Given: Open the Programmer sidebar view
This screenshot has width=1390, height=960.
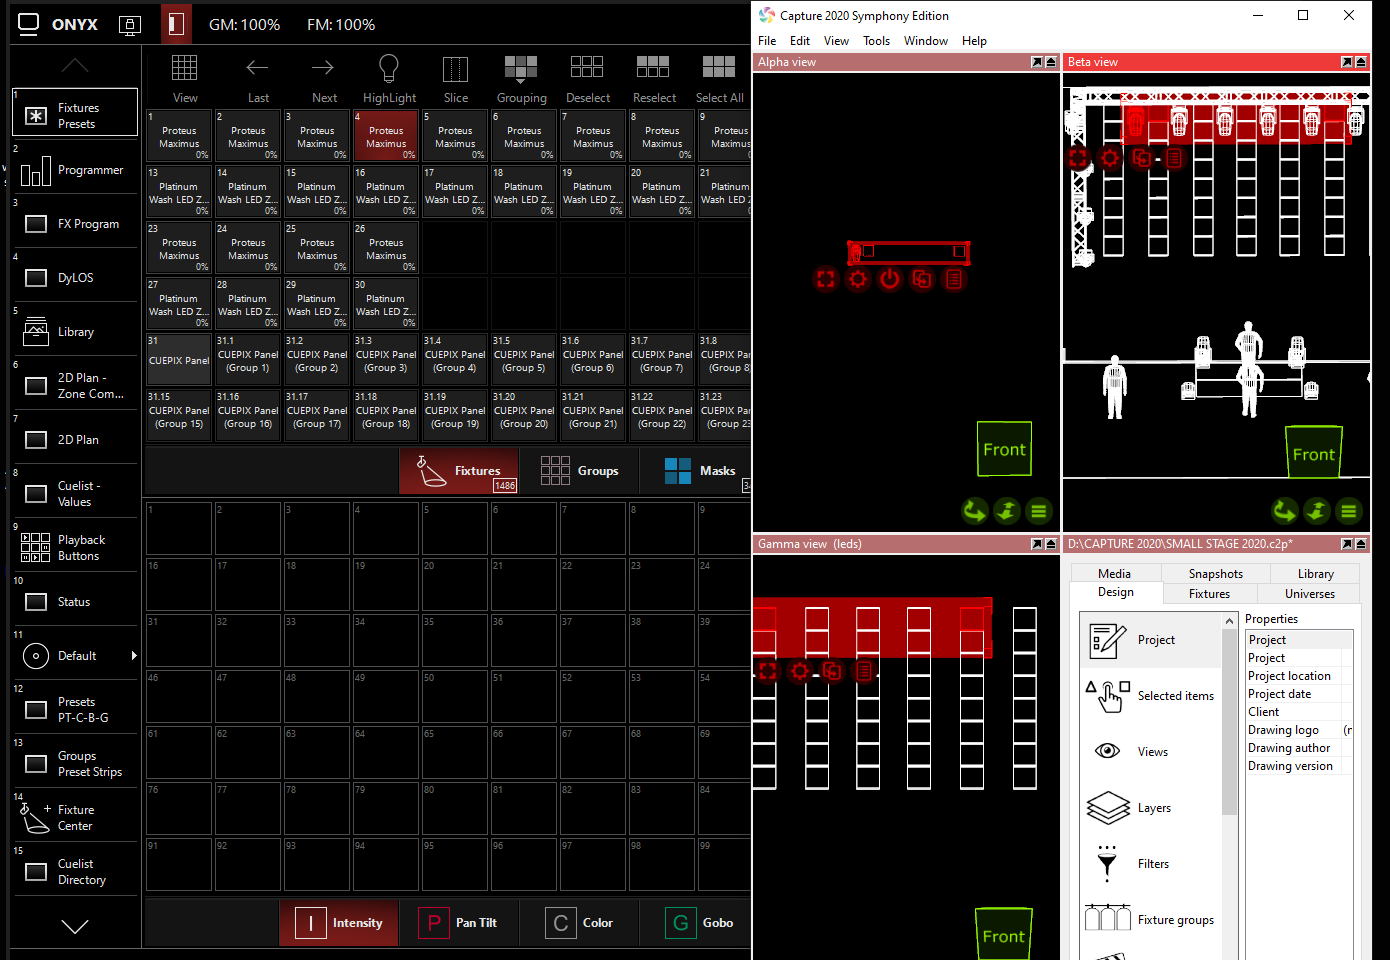Looking at the screenshot, I should coord(75,171).
